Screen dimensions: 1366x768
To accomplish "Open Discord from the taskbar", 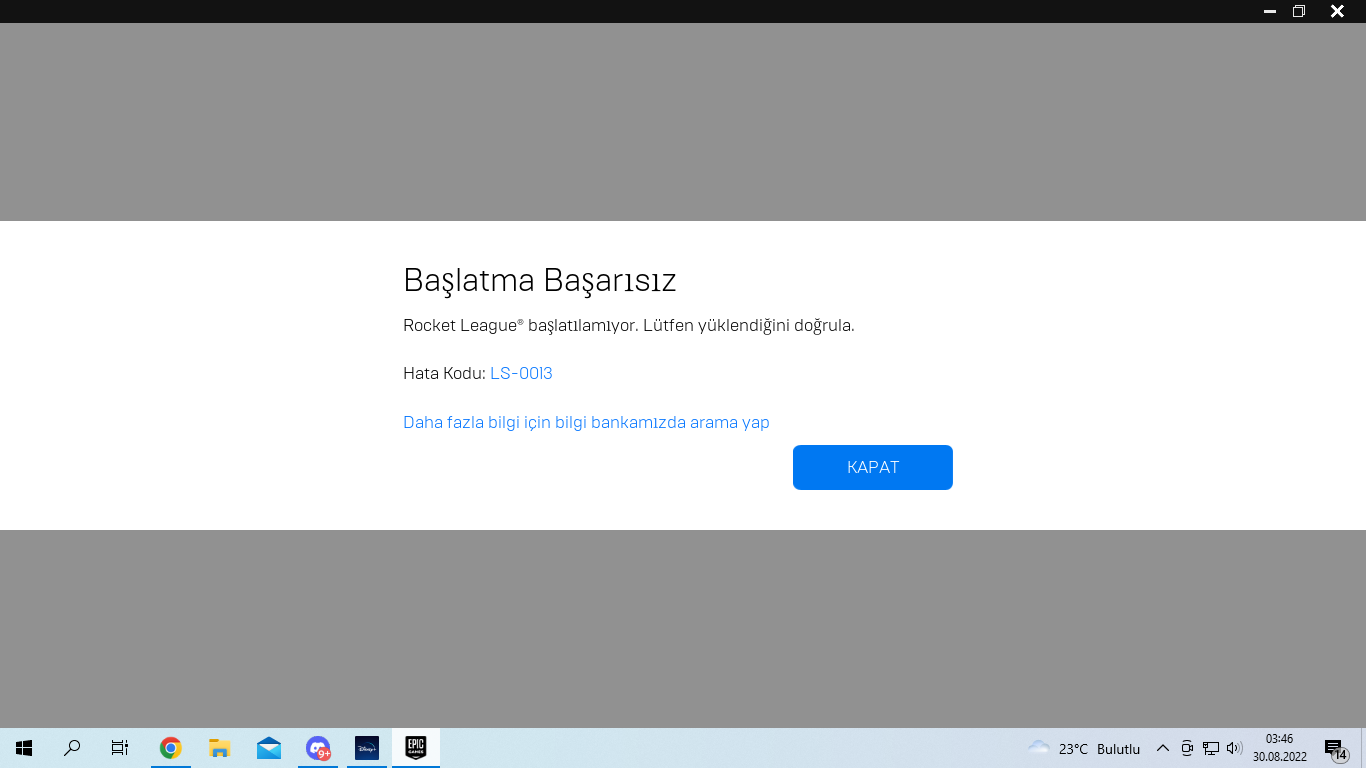I will coord(318,748).
